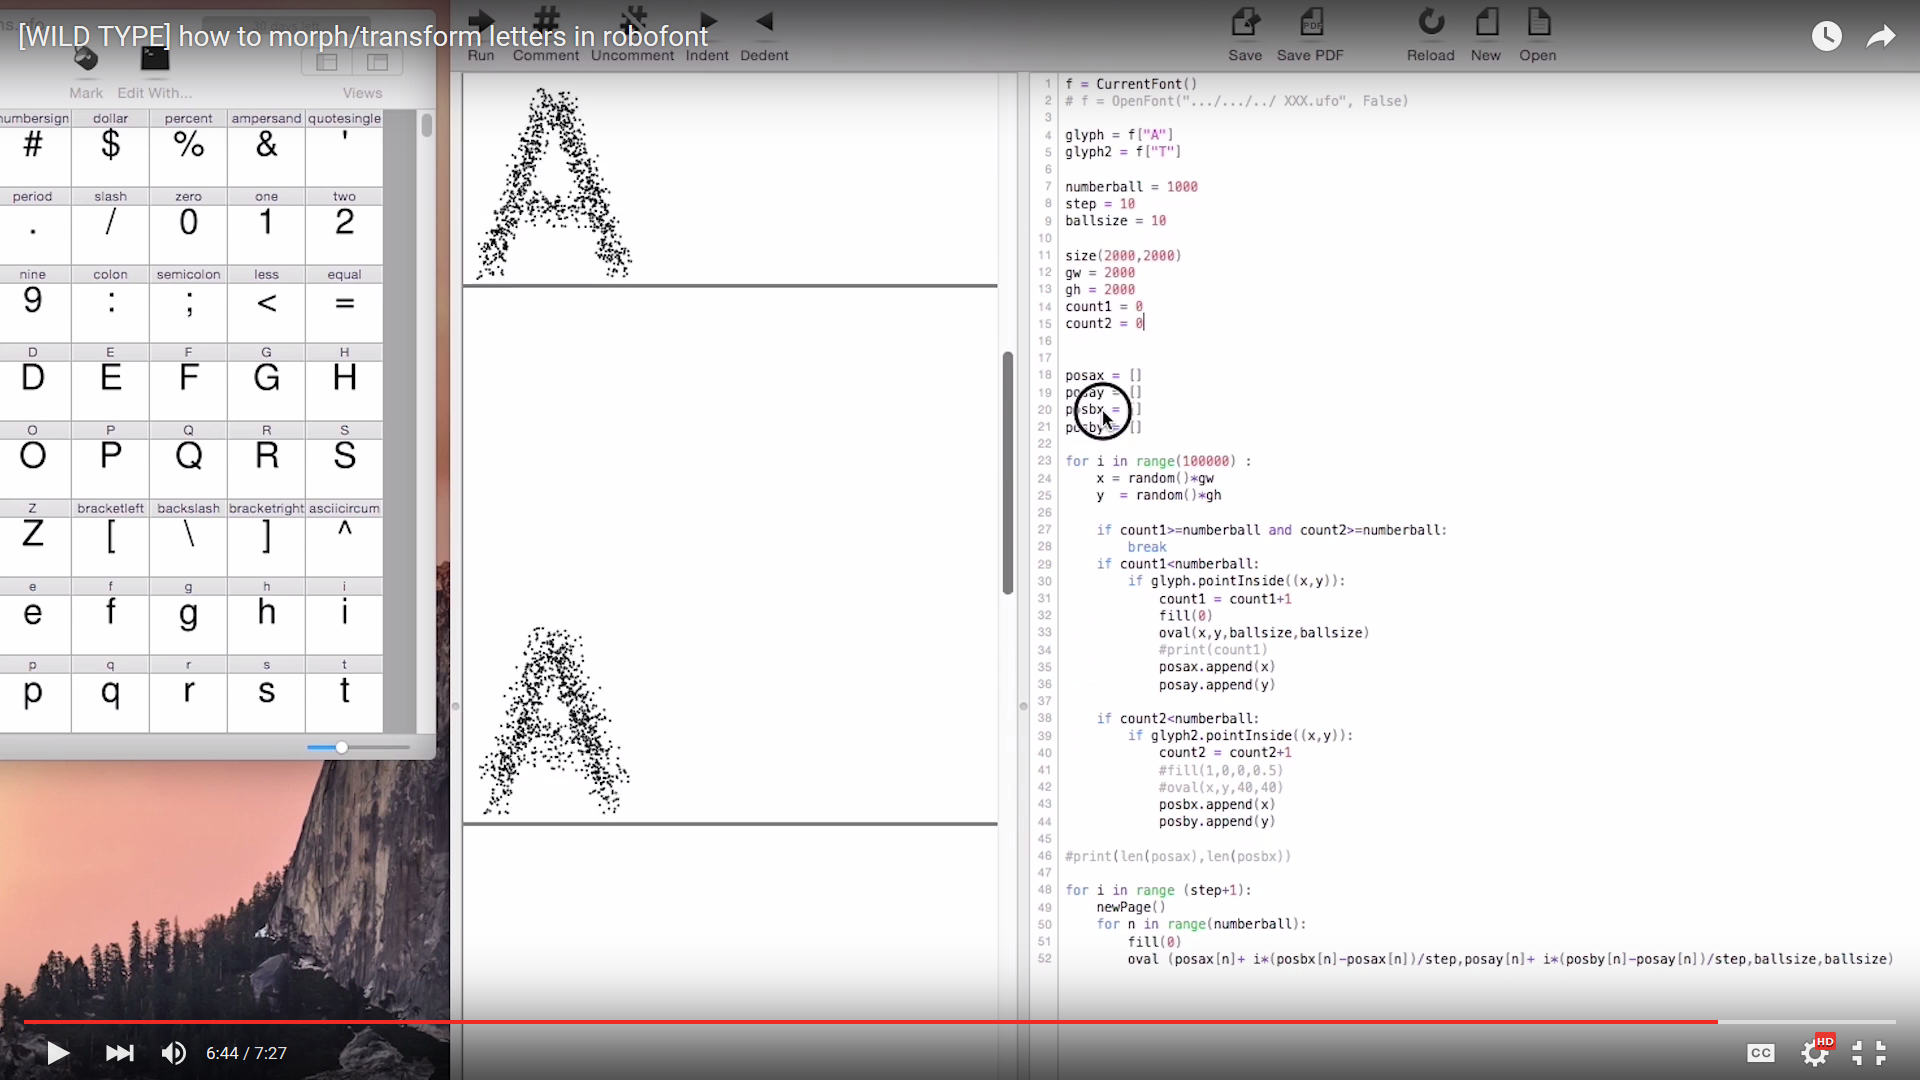Click the Watch Later clock icon

[x=1826, y=37]
